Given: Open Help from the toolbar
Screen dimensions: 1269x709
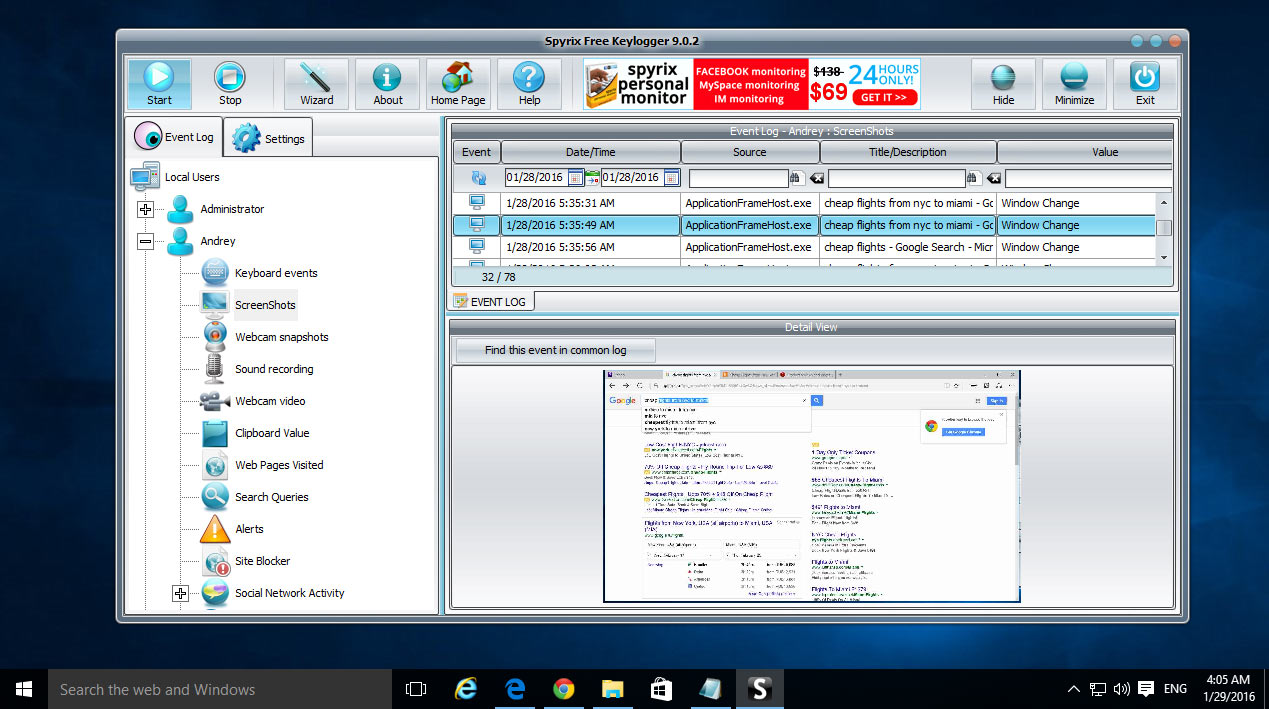Looking at the screenshot, I should 529,84.
